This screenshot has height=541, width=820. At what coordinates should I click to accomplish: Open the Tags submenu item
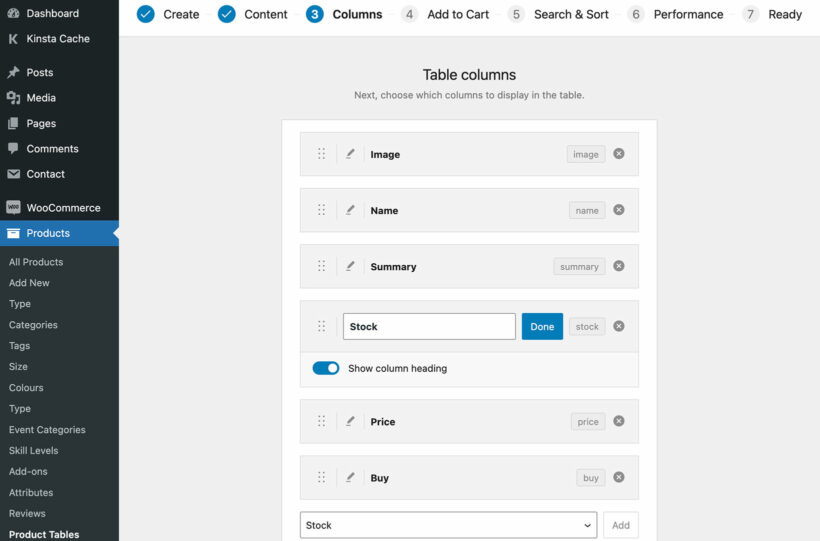tap(19, 346)
